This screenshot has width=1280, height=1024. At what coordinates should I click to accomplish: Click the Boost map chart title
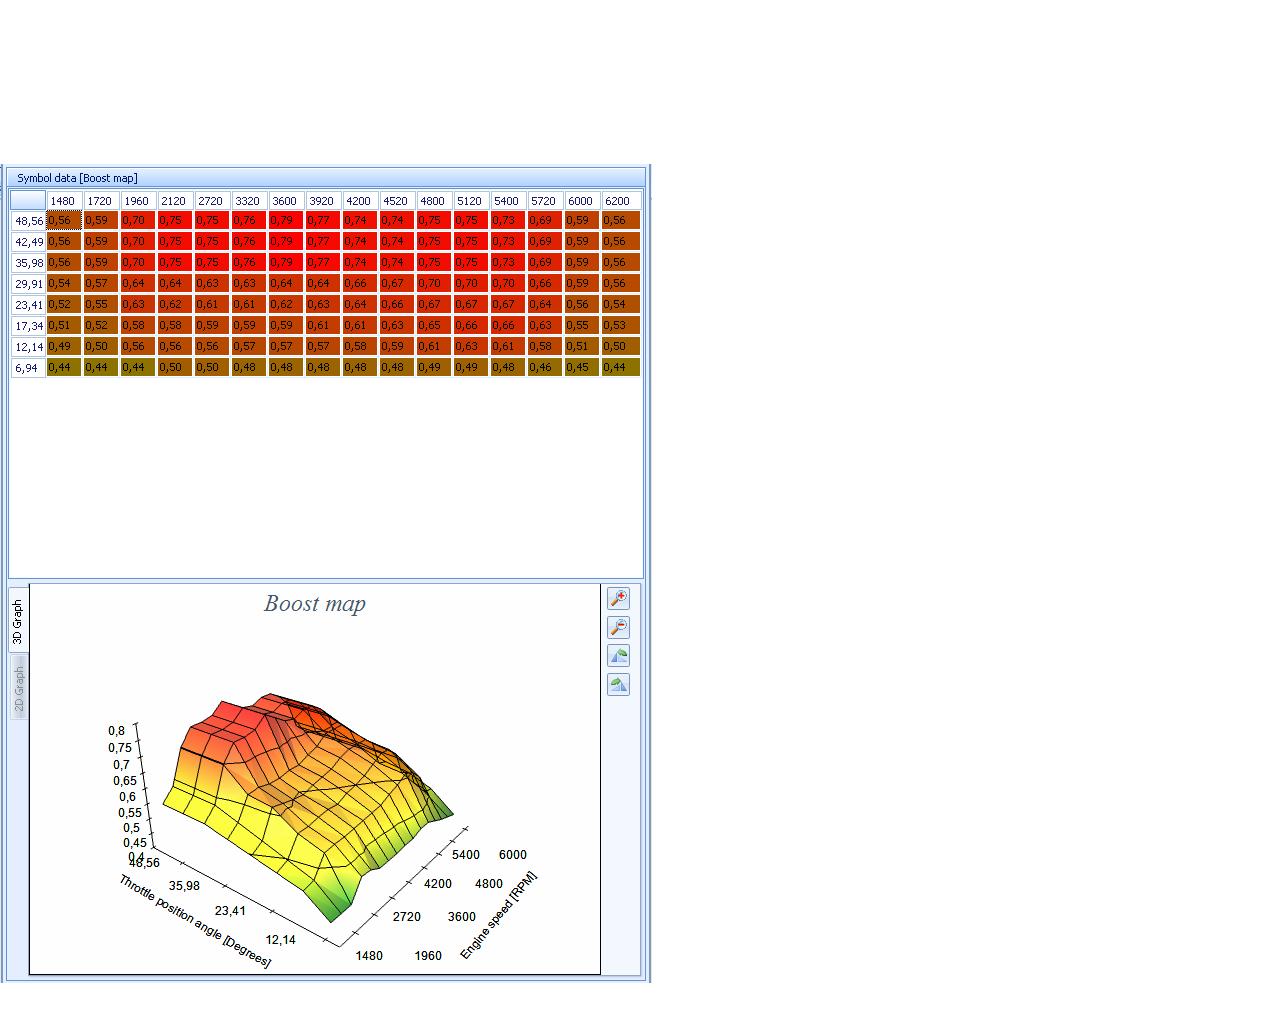(315, 604)
